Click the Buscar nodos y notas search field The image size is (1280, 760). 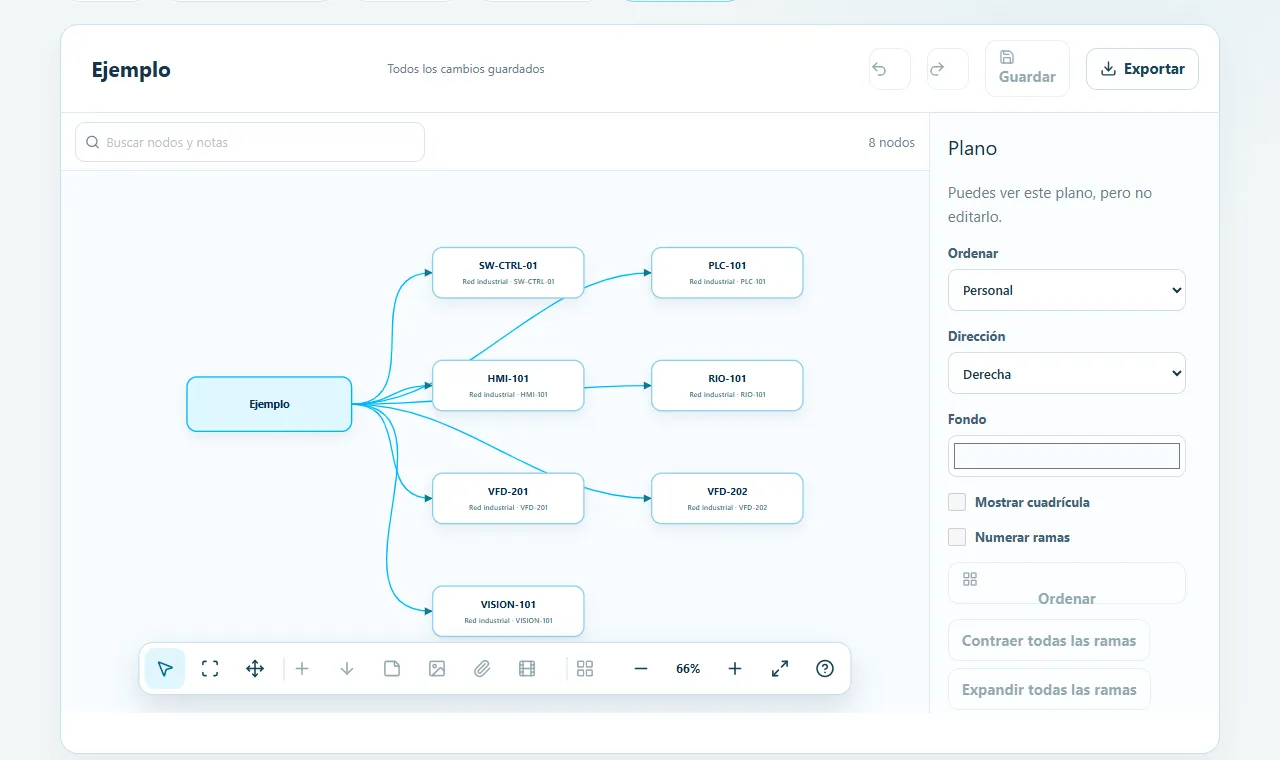click(250, 142)
